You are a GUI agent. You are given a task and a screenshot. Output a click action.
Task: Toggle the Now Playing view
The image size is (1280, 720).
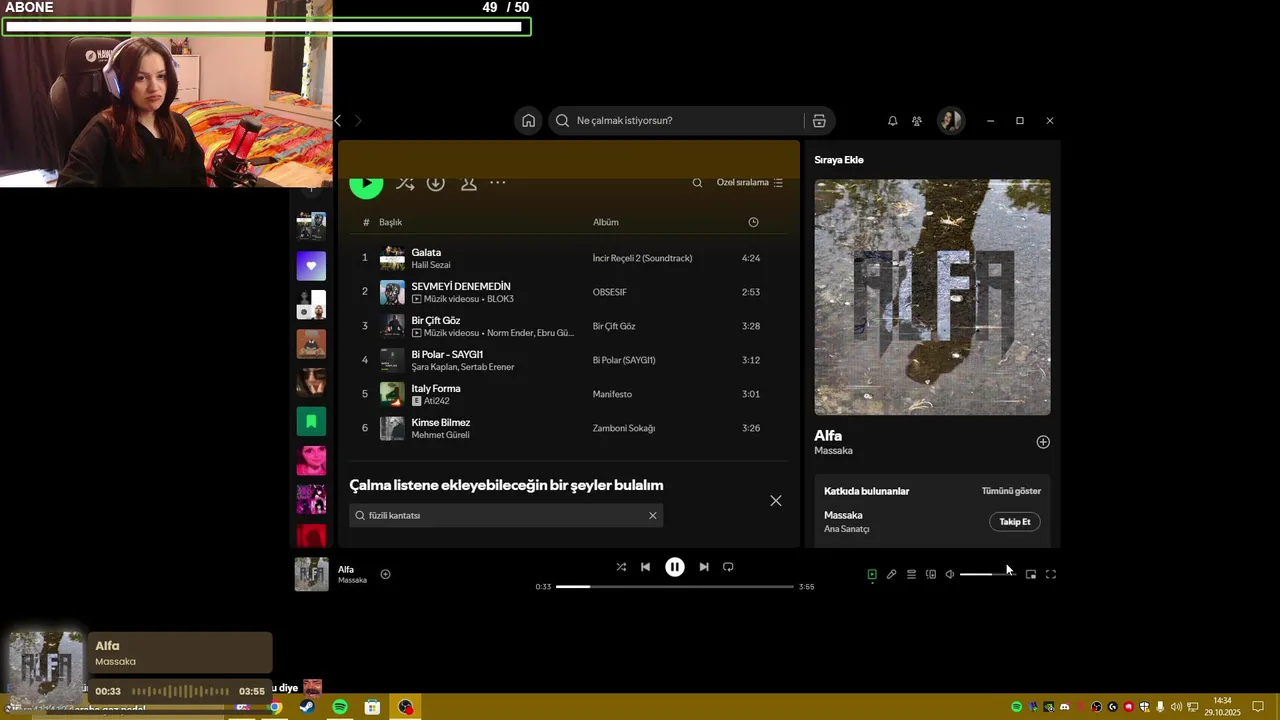pos(872,575)
